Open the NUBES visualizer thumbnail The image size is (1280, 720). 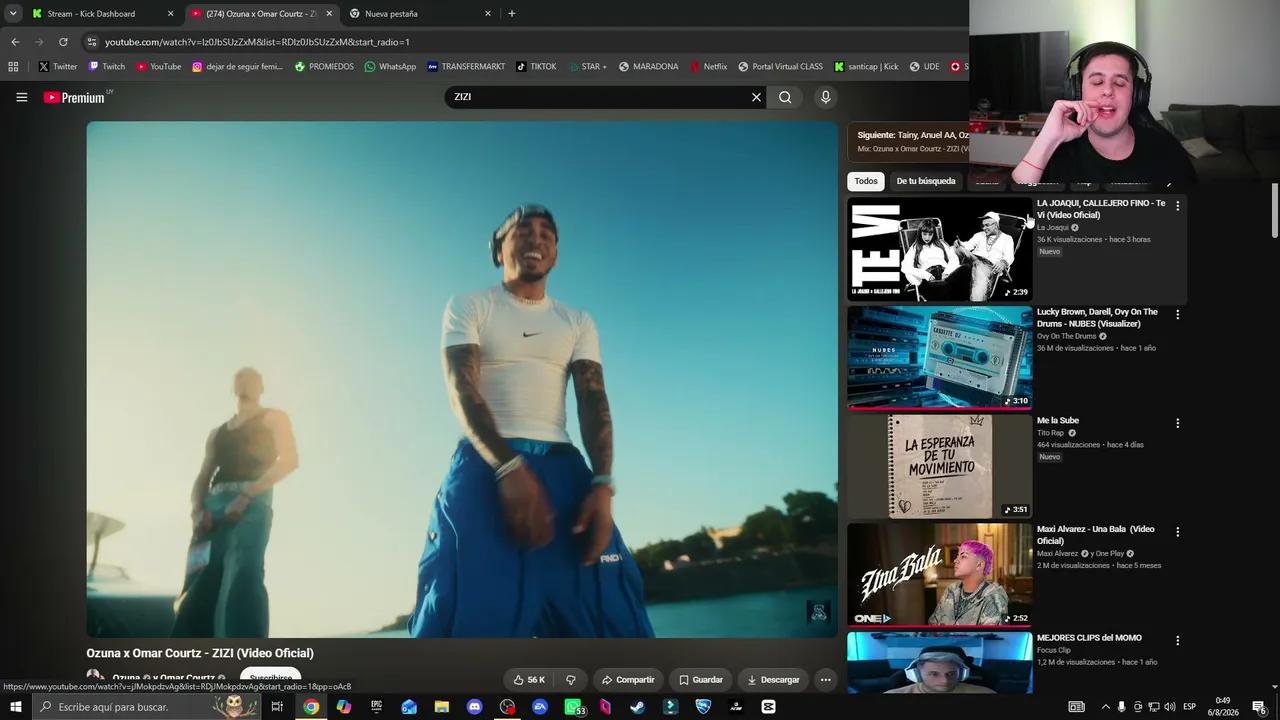[x=939, y=358]
